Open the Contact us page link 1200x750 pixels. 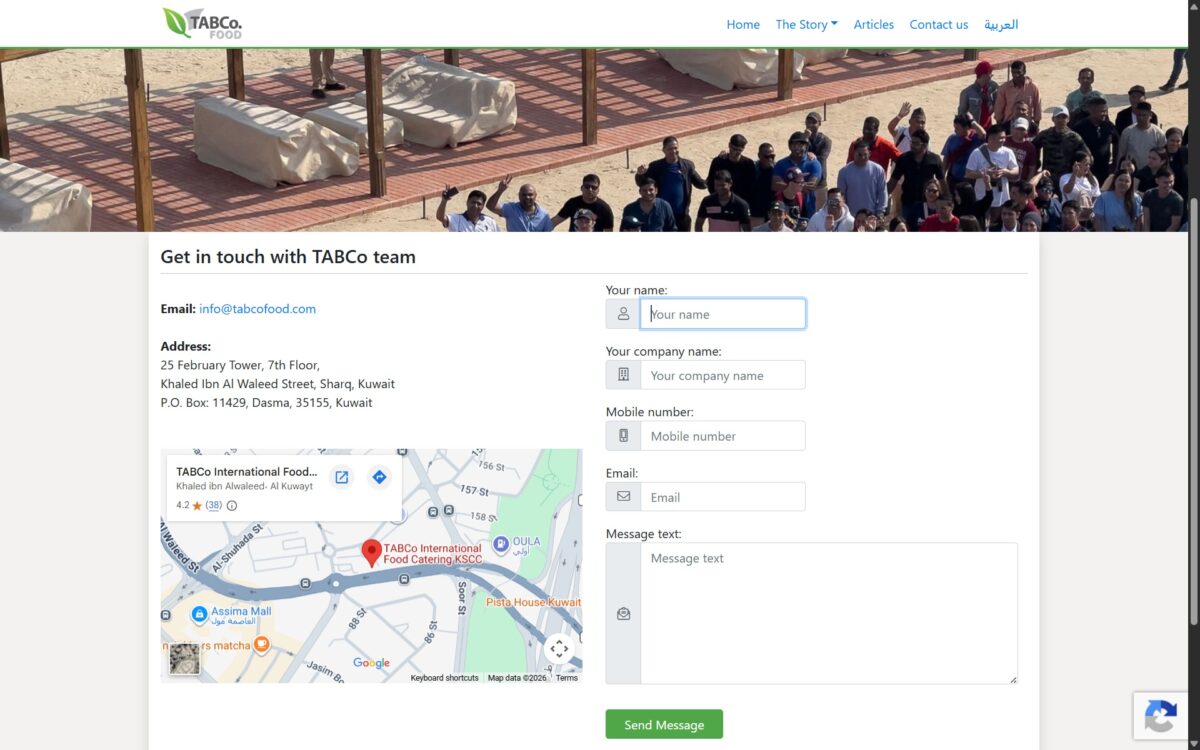(939, 24)
